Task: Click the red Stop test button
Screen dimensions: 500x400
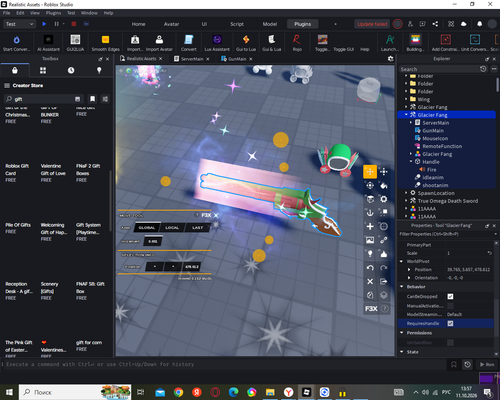Action: tap(74, 24)
